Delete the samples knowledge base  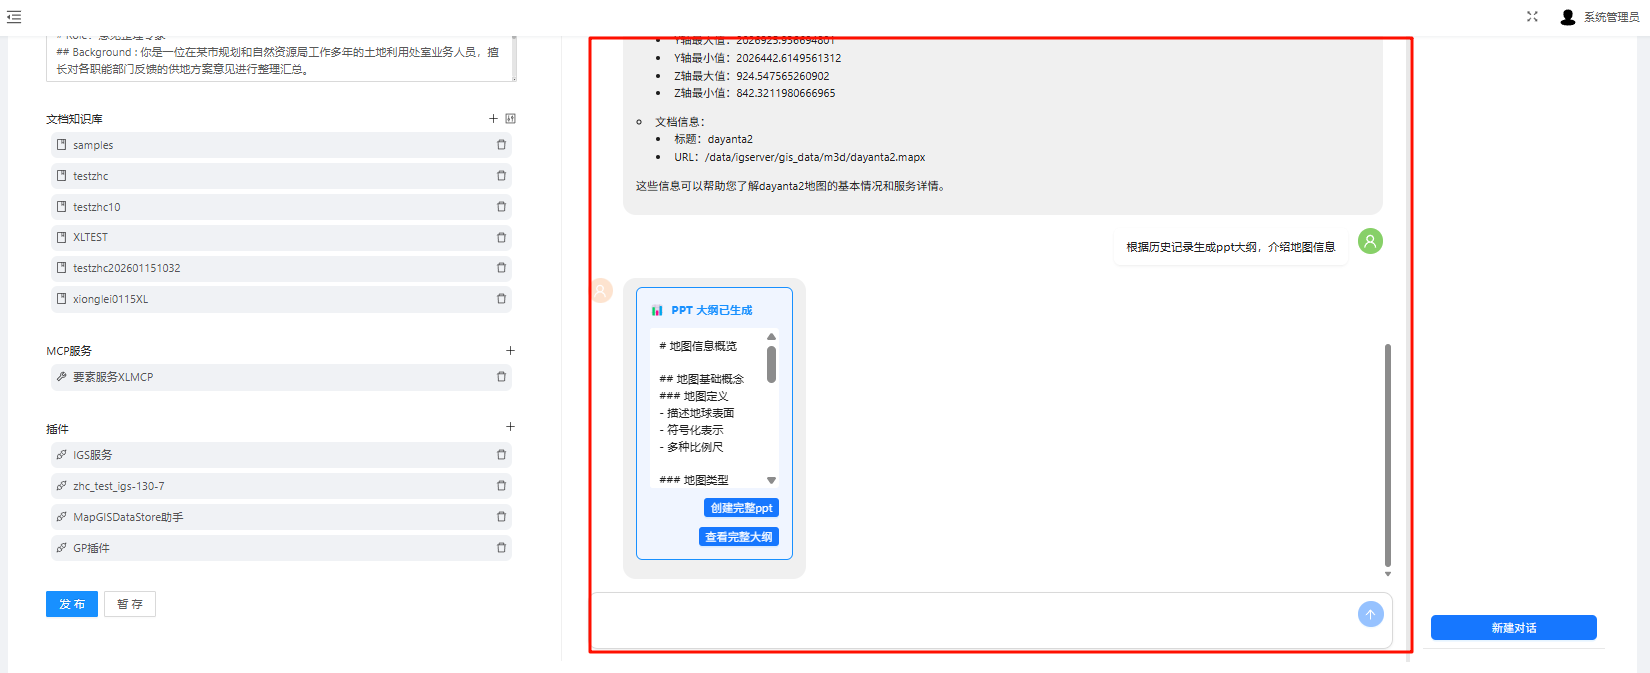[x=501, y=145]
